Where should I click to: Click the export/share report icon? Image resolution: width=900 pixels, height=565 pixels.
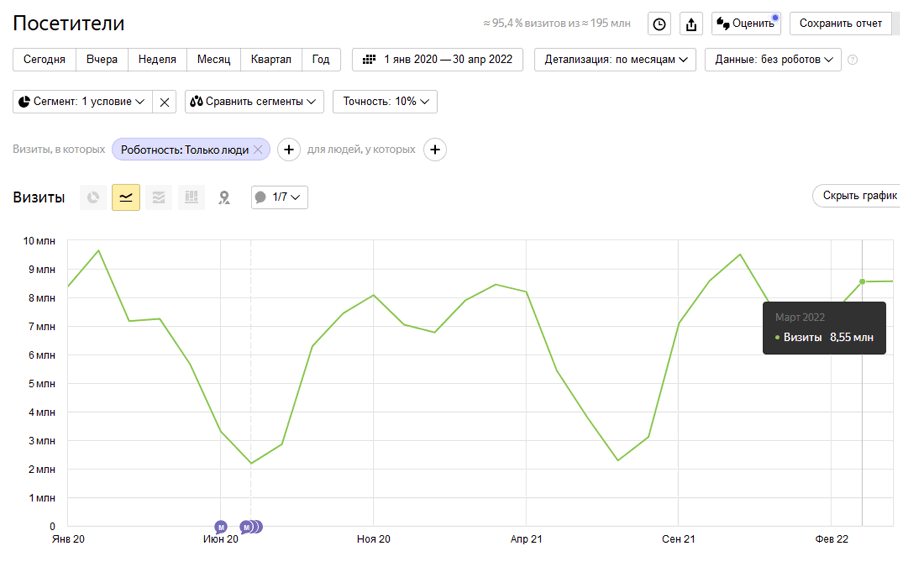(691, 24)
